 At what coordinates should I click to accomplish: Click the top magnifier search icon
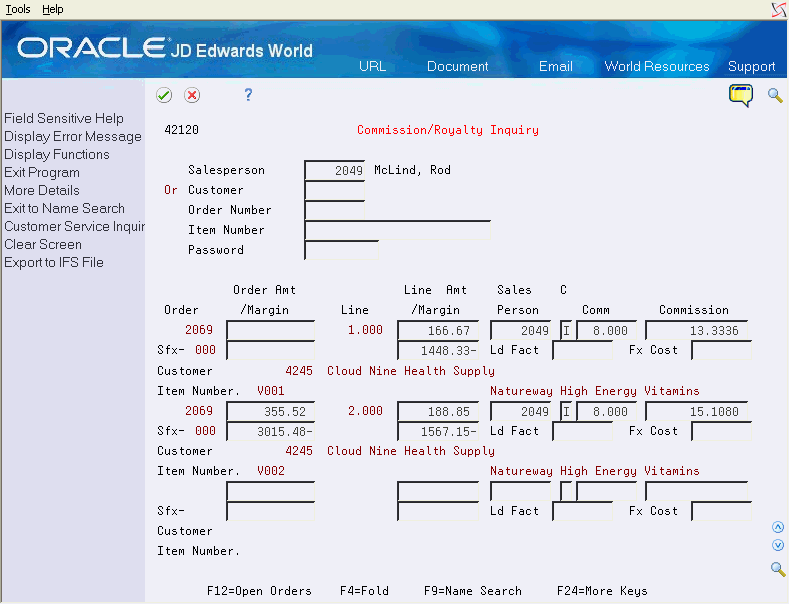[775, 95]
